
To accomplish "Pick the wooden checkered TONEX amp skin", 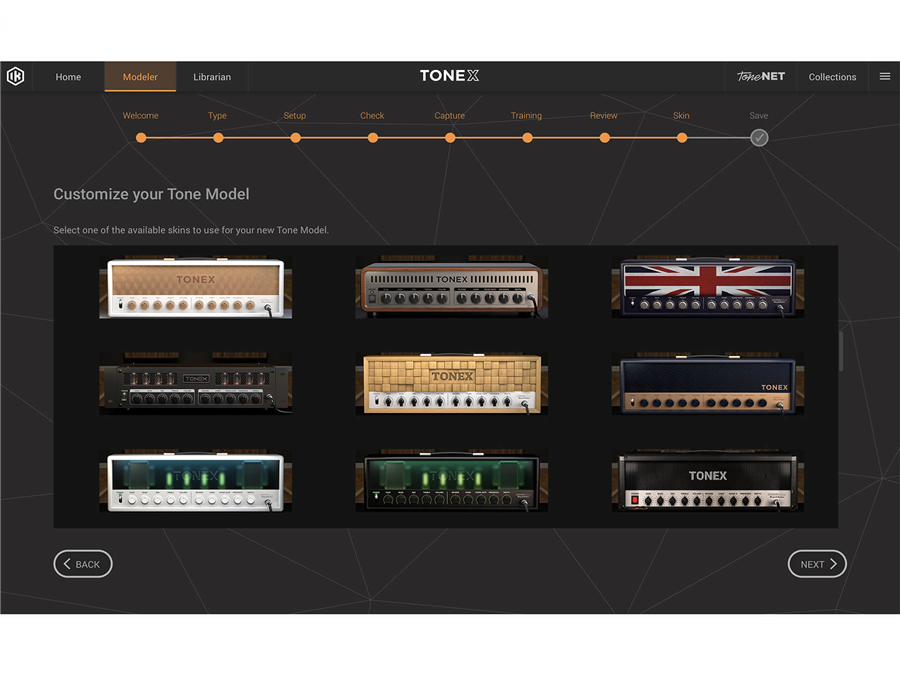I will (452, 382).
